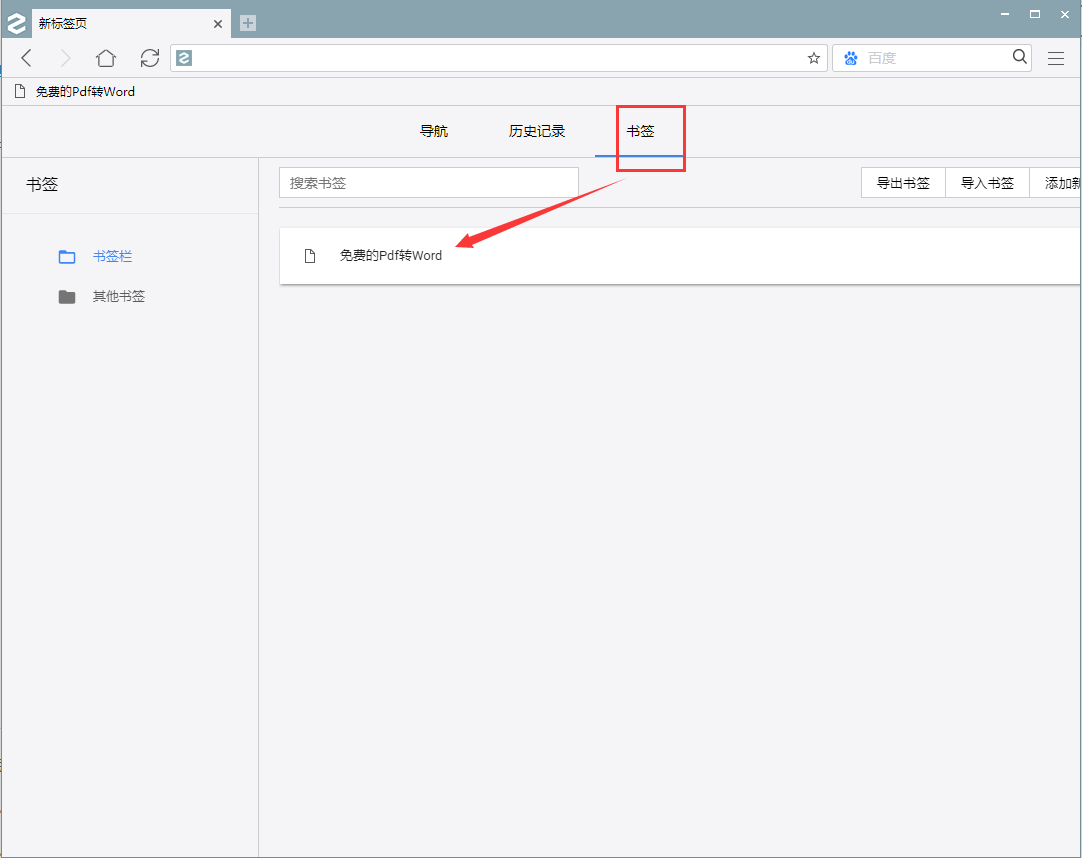Screen dimensions: 1082x858
Task: Refresh the current page
Action: click(x=149, y=58)
